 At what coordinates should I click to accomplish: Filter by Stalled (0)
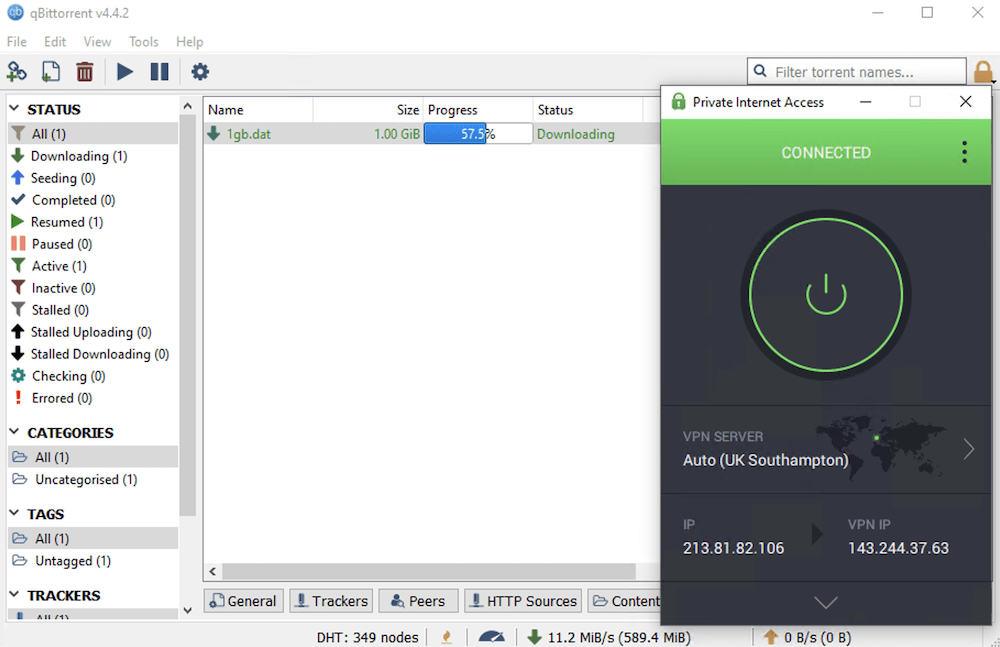93,309
